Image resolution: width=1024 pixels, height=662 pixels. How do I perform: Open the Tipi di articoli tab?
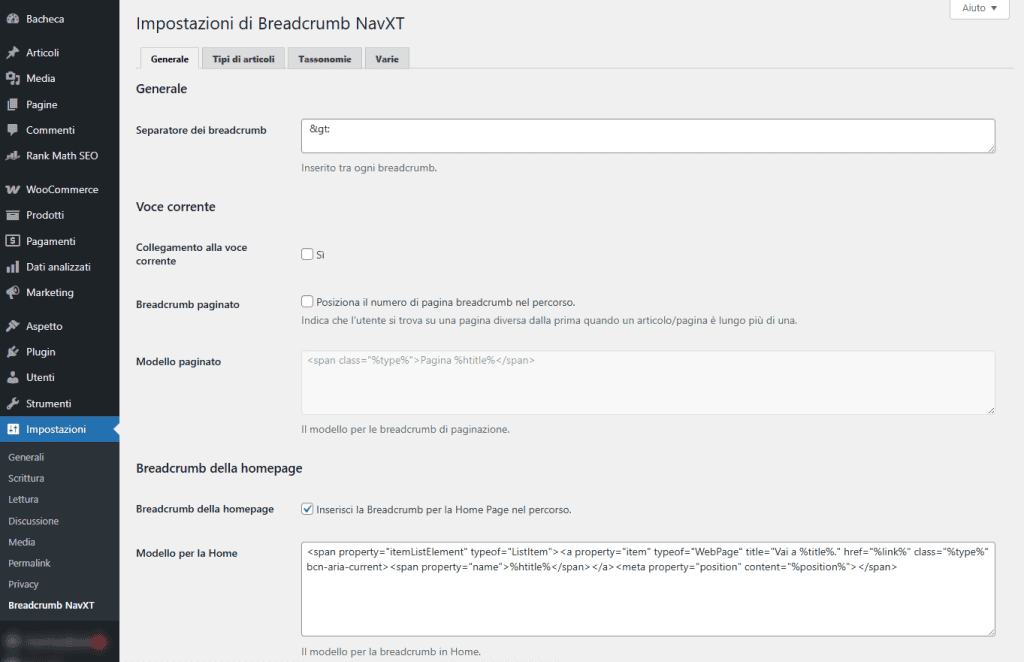pyautogui.click(x=241, y=58)
